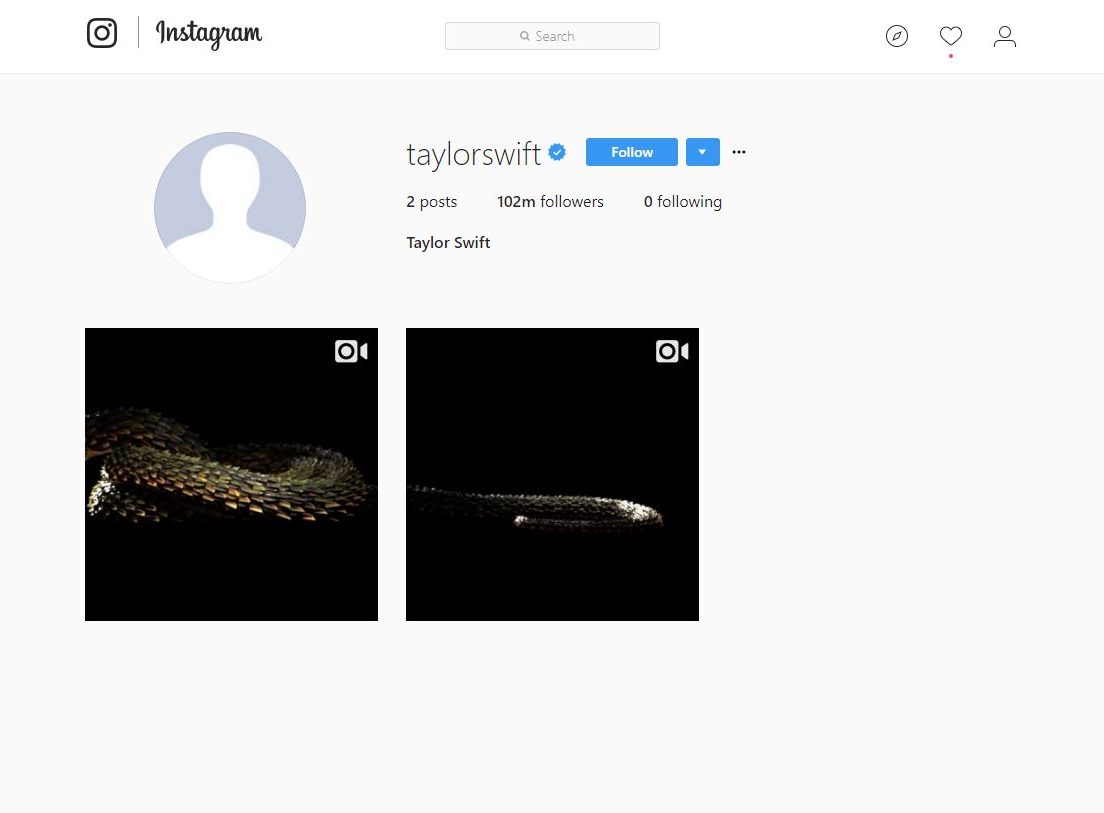Screen dimensions: 1104x813
Task: Click the taylorswift username heading
Action: pyautogui.click(x=473, y=154)
